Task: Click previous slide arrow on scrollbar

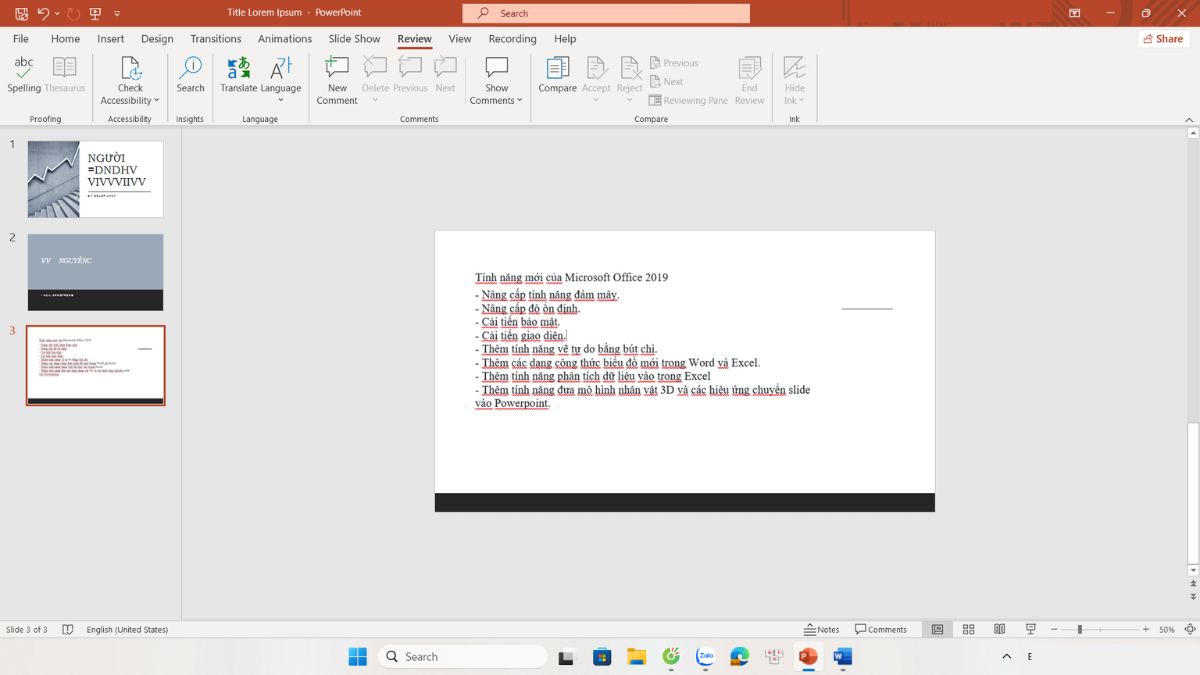Action: [1192, 585]
